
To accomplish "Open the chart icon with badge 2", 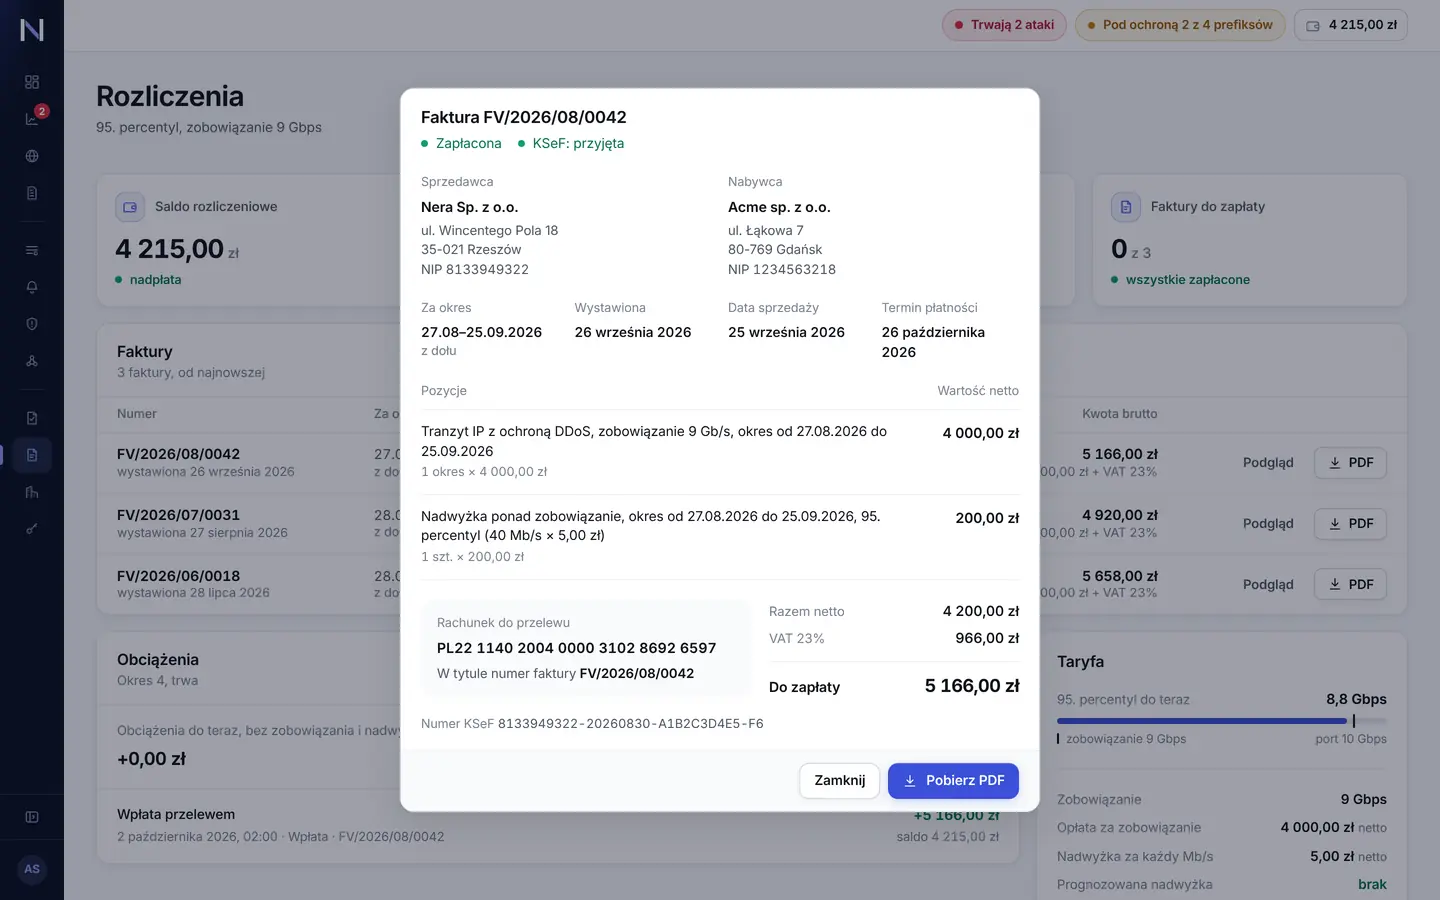I will coord(32,119).
